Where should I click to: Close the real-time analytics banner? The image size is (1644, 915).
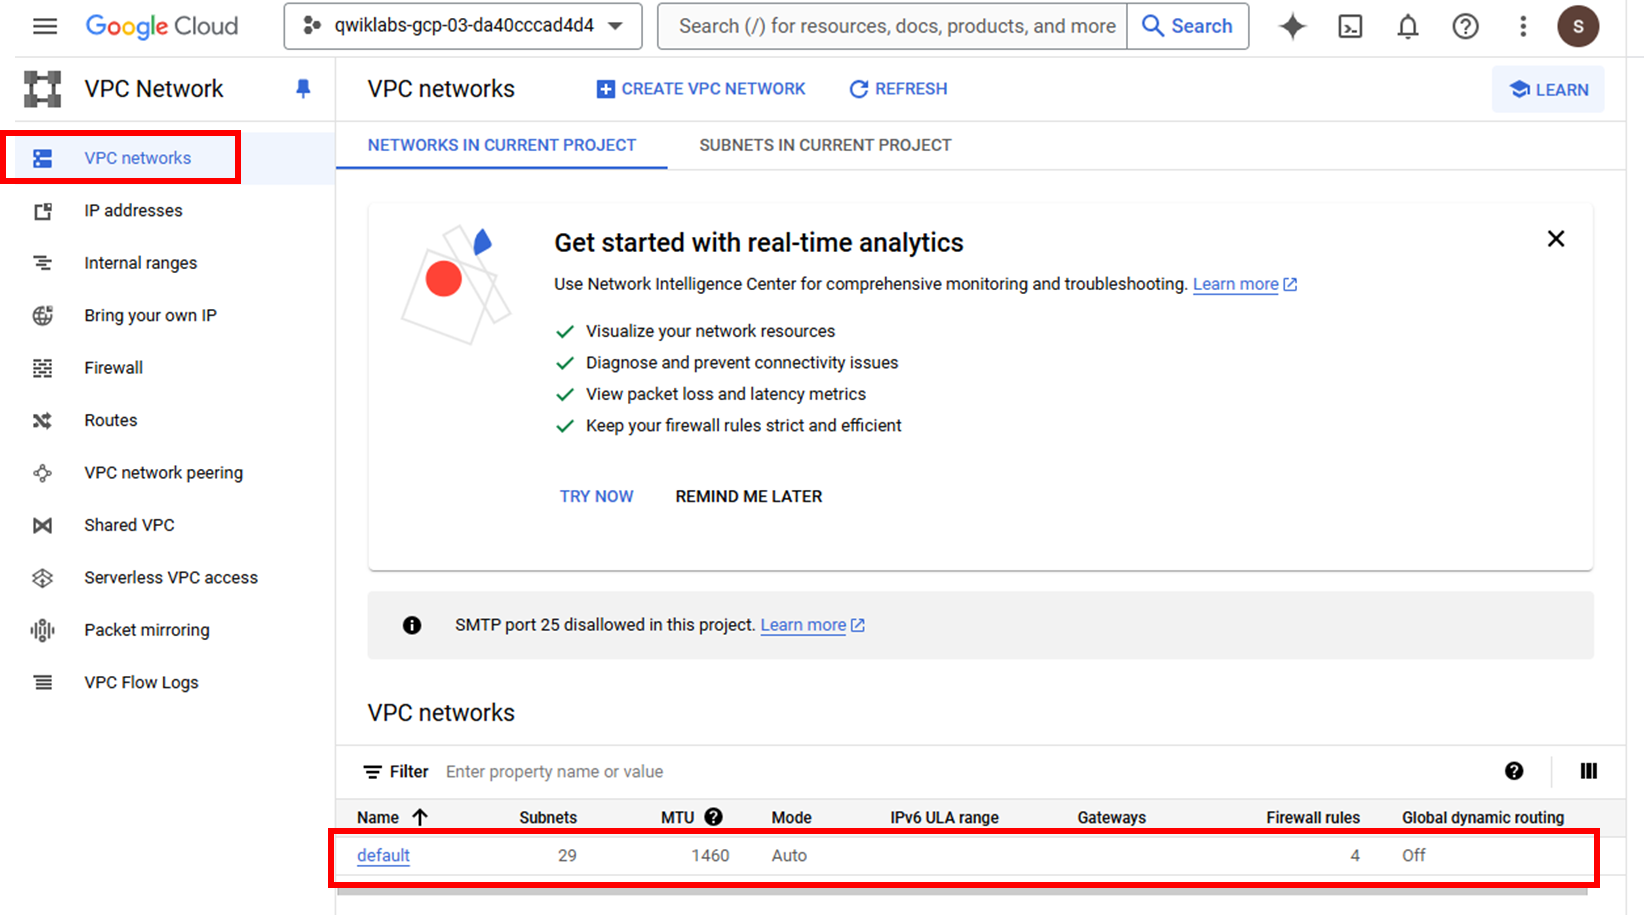click(x=1556, y=239)
